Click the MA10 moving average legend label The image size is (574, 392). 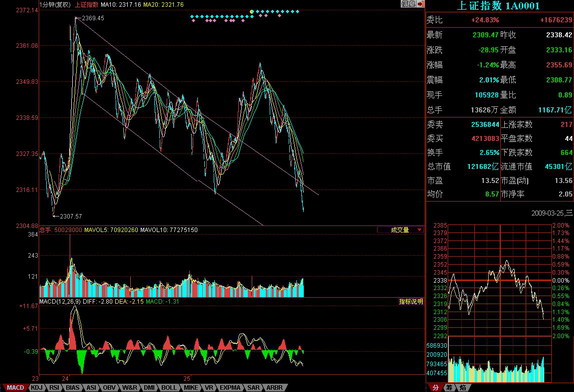tap(121, 5)
